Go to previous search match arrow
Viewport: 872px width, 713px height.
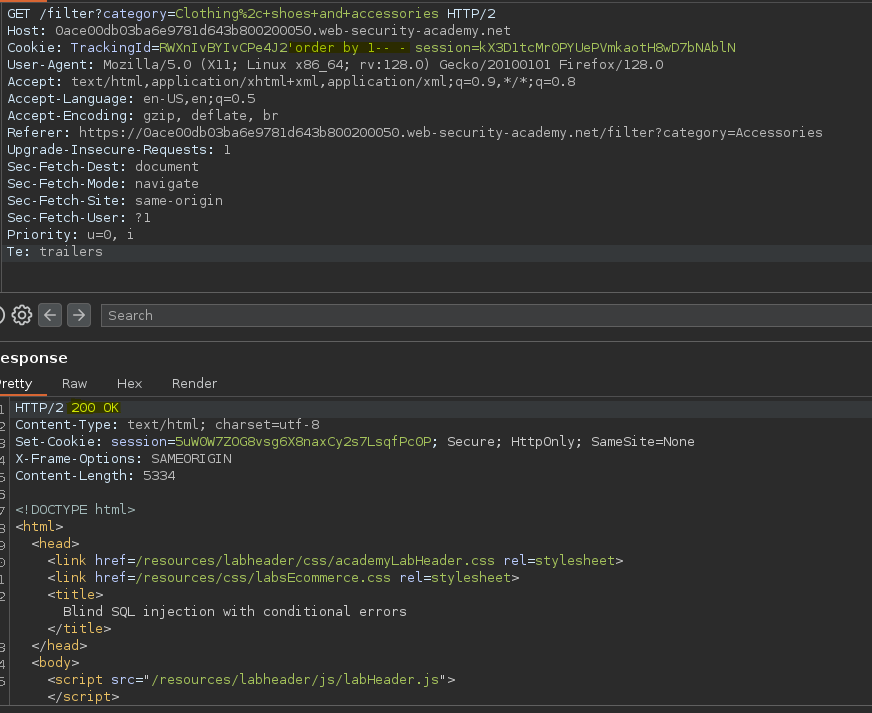[x=50, y=315]
